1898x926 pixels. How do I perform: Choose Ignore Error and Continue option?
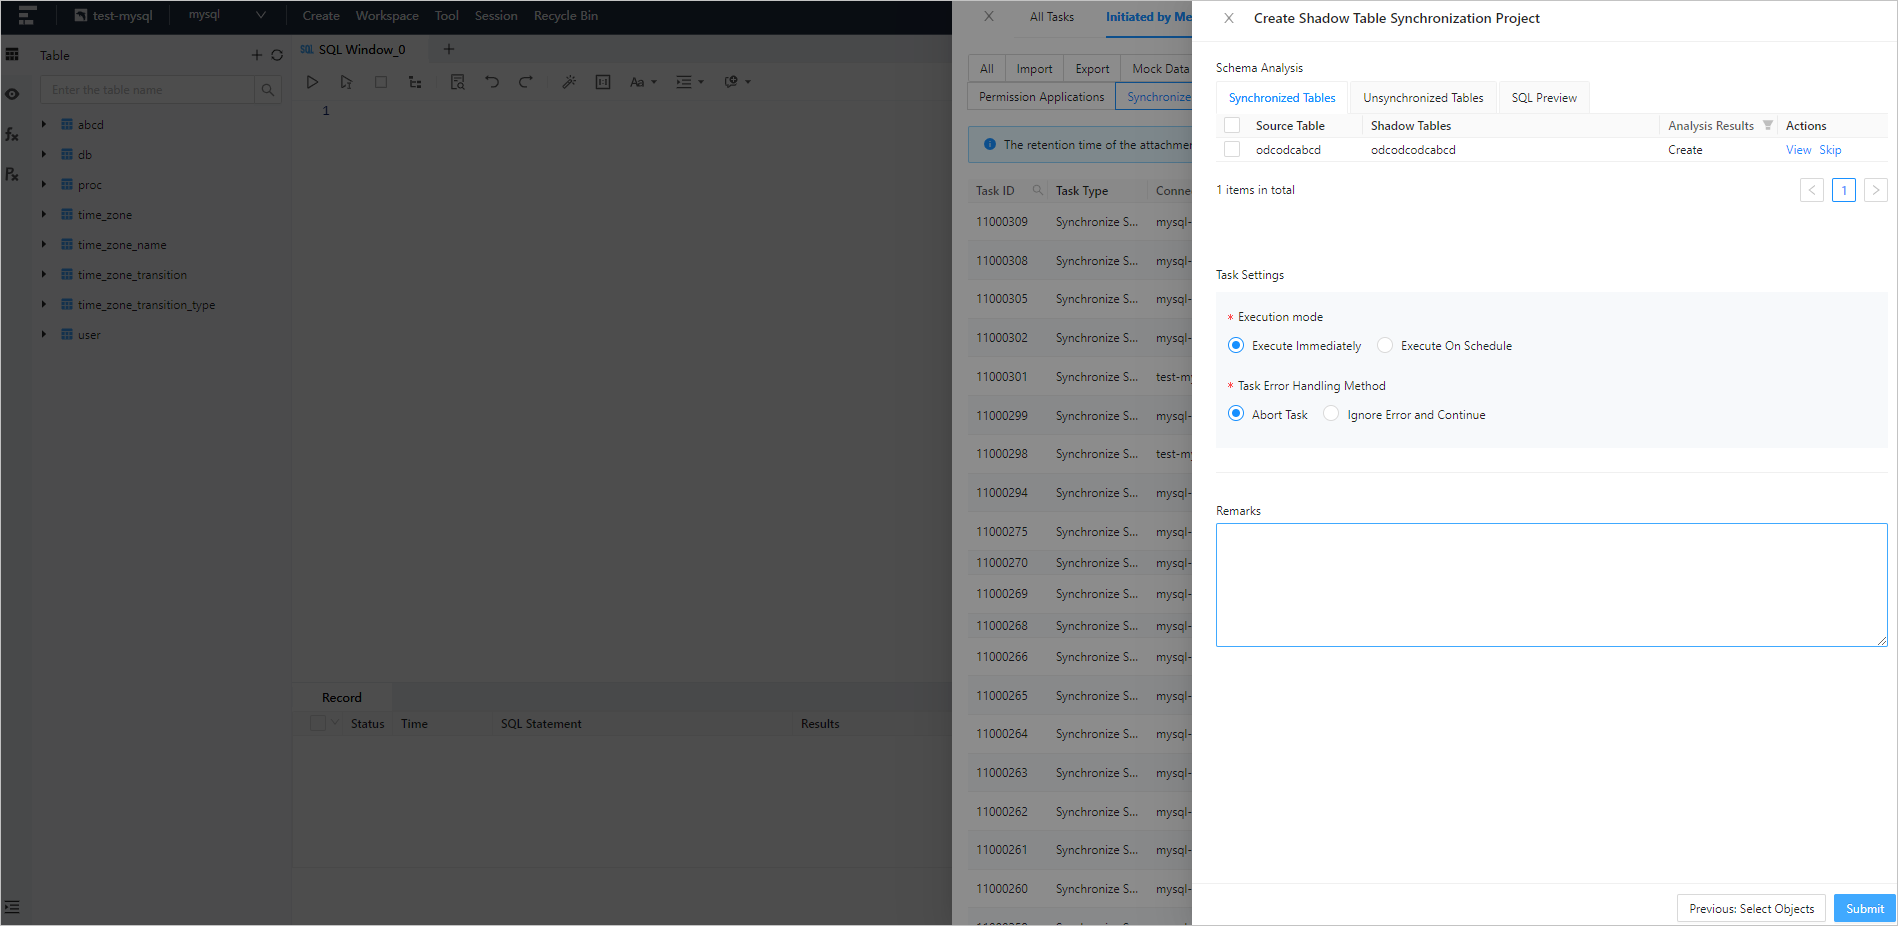(1331, 414)
